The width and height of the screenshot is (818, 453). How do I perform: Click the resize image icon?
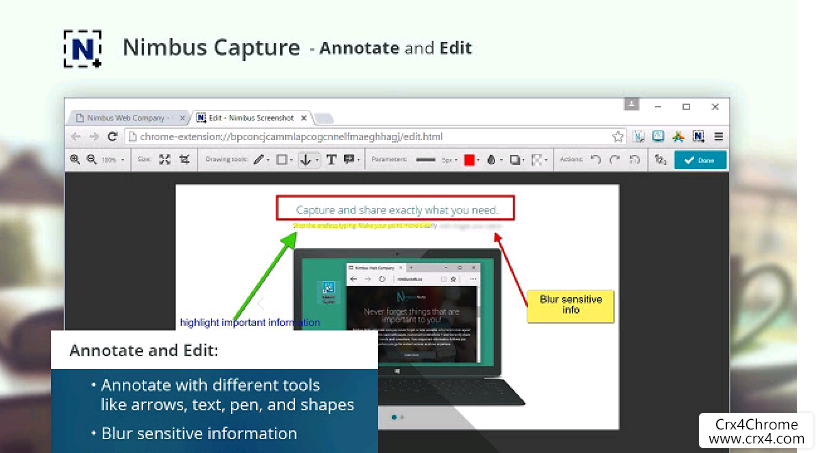165,160
